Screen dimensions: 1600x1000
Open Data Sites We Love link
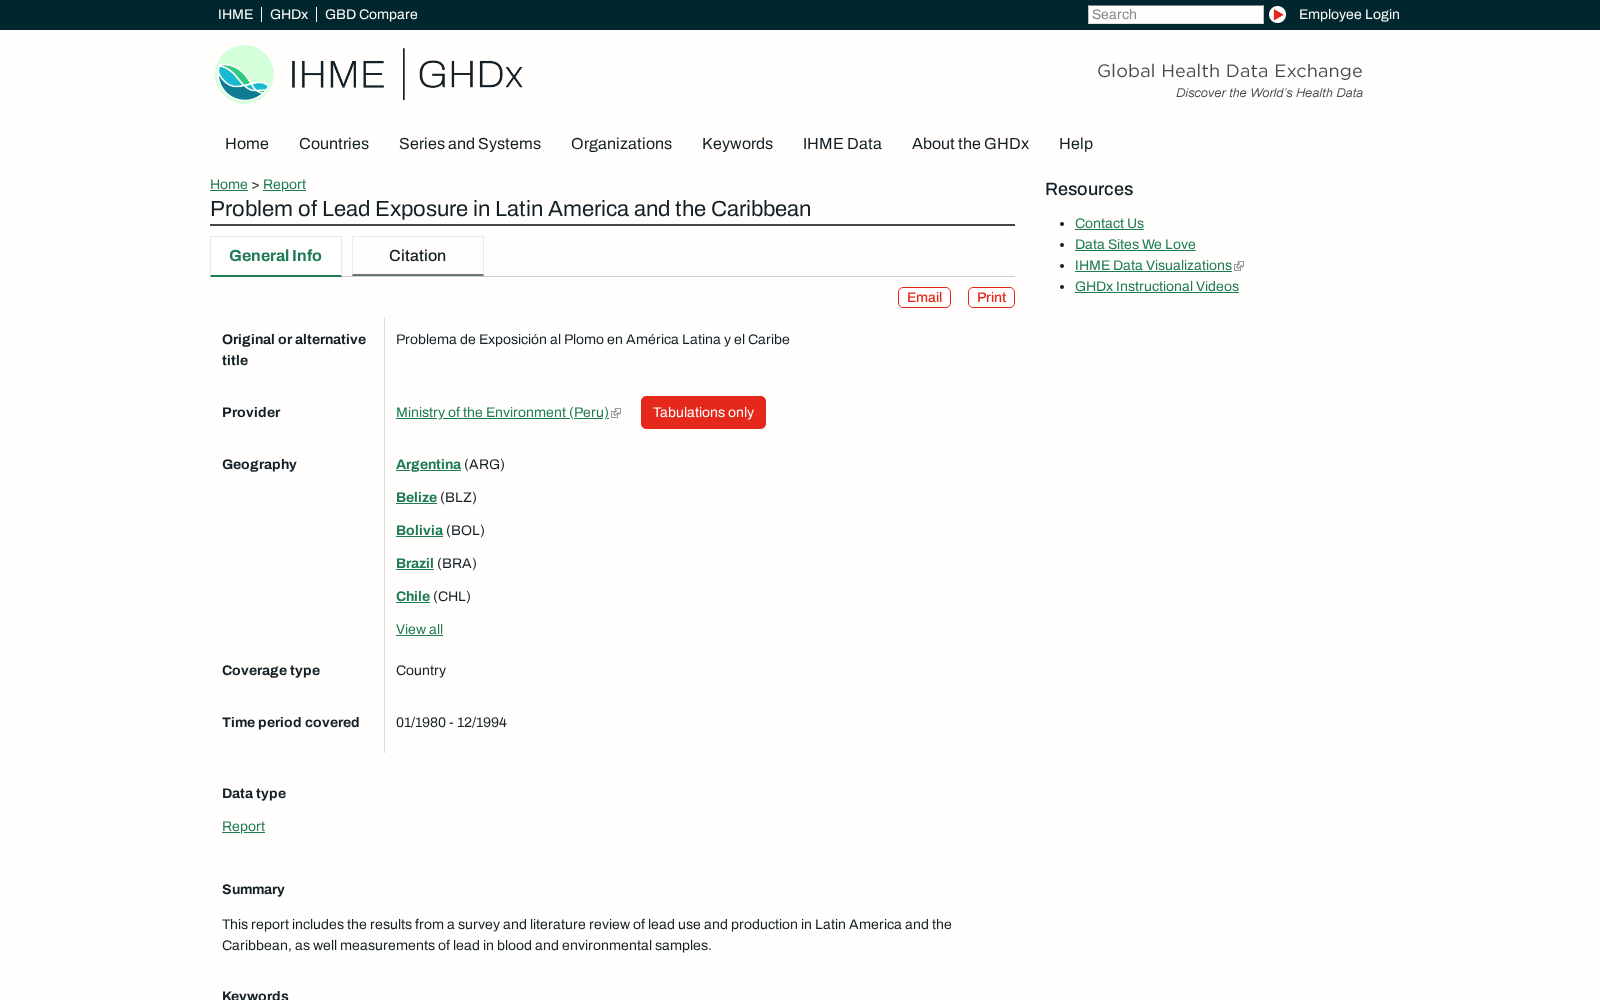(1135, 245)
